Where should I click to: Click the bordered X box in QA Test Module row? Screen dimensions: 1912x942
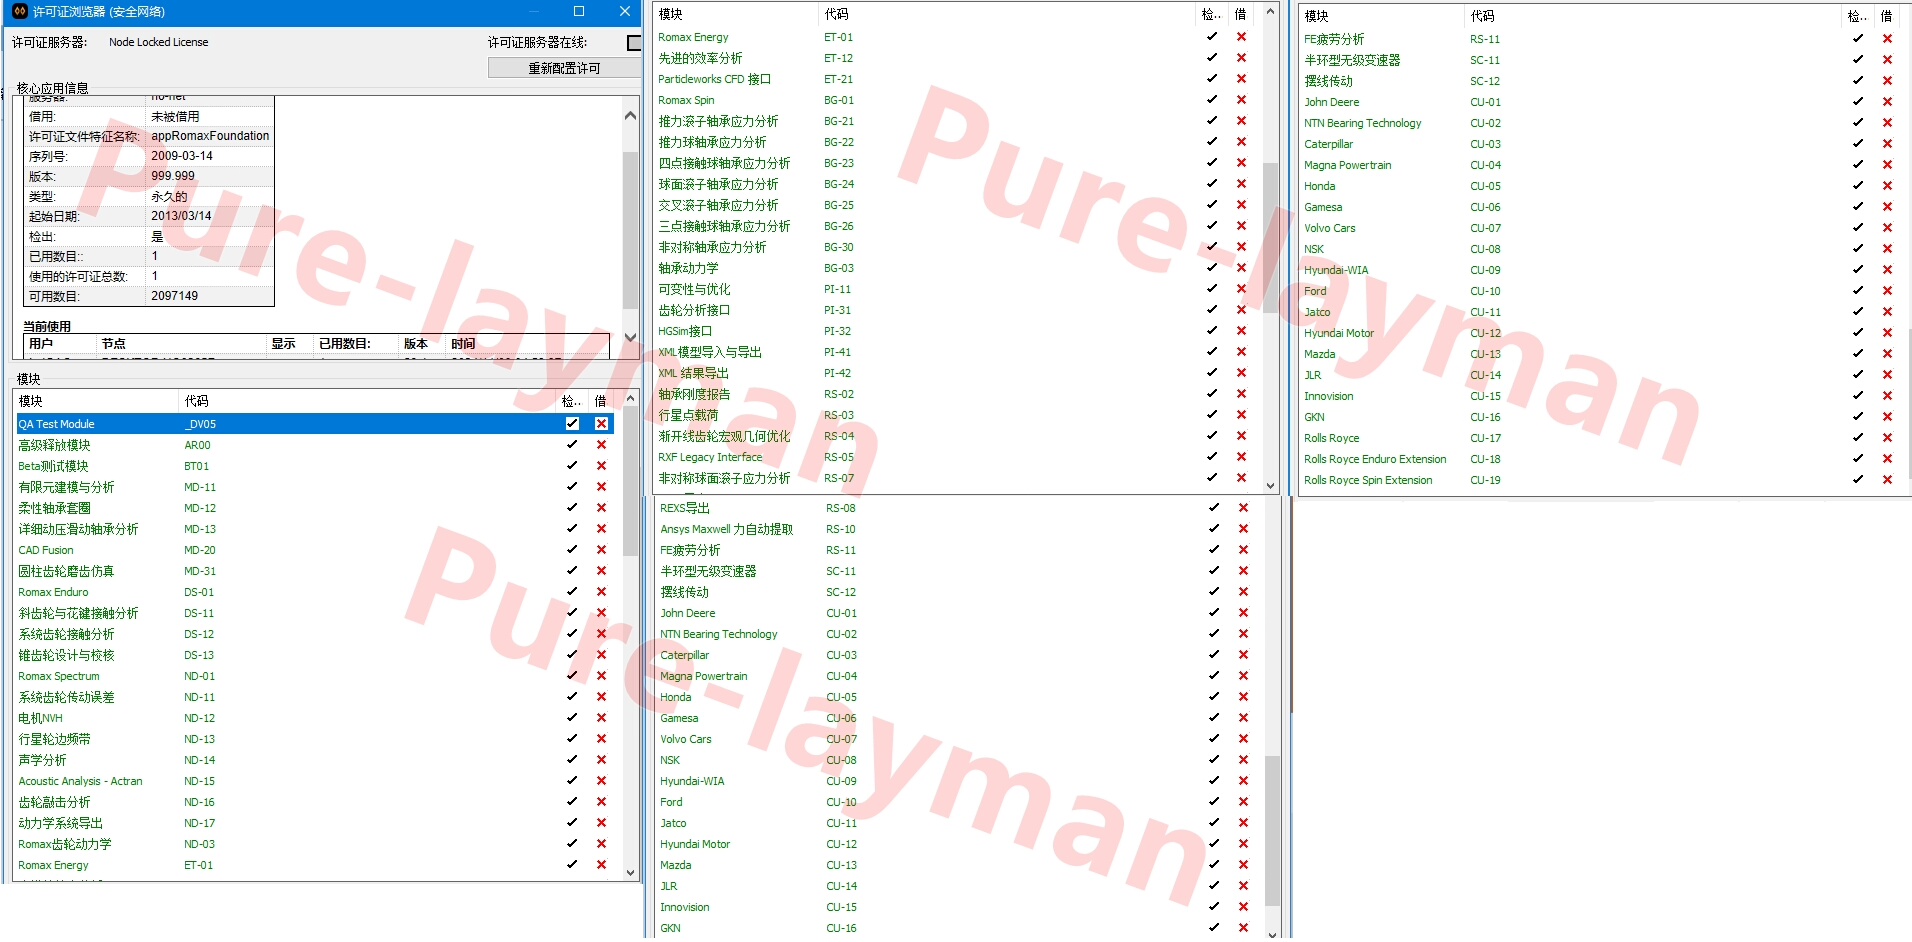point(601,424)
